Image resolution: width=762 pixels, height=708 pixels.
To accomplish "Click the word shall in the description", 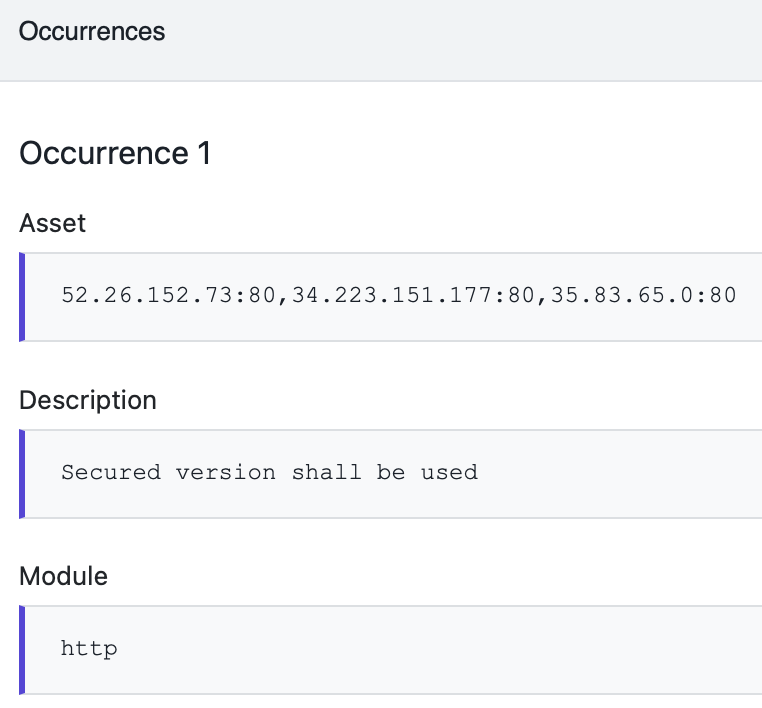I will (327, 472).
